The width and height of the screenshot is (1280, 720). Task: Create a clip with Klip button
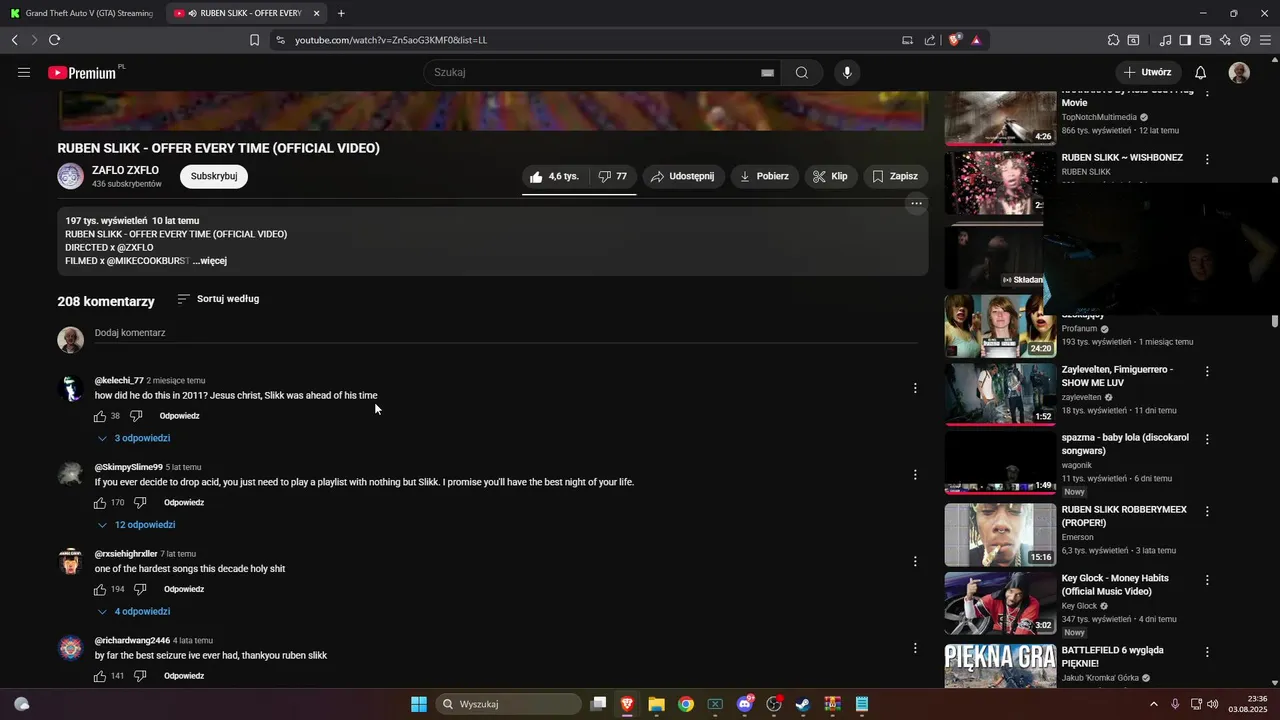tap(830, 176)
